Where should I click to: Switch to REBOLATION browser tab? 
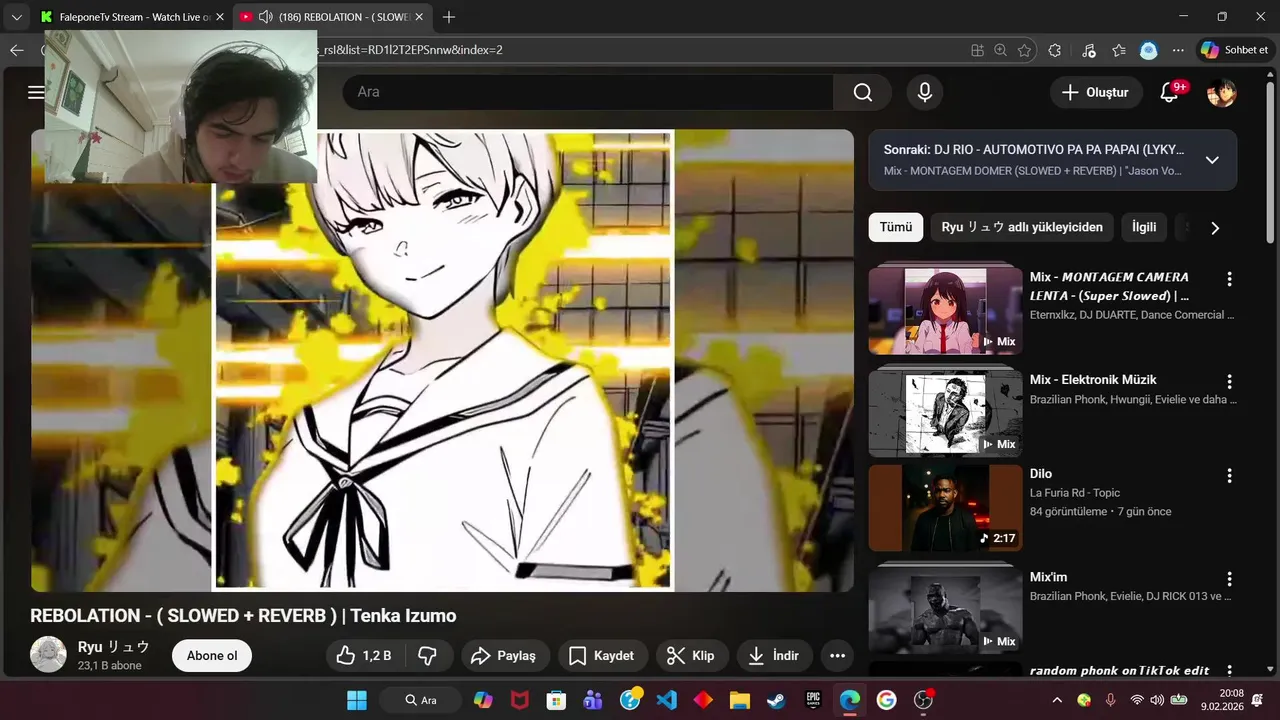tap(334, 17)
